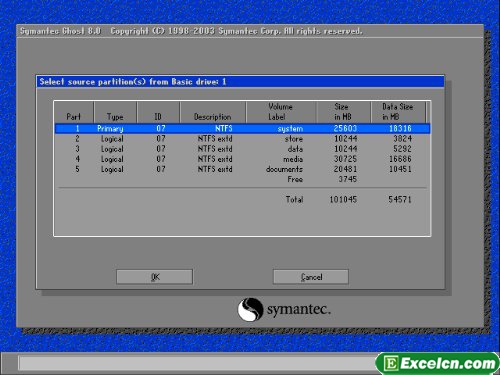The width and height of the screenshot is (500, 375).
Task: Click the 10451 data size value
Action: coord(400,169)
